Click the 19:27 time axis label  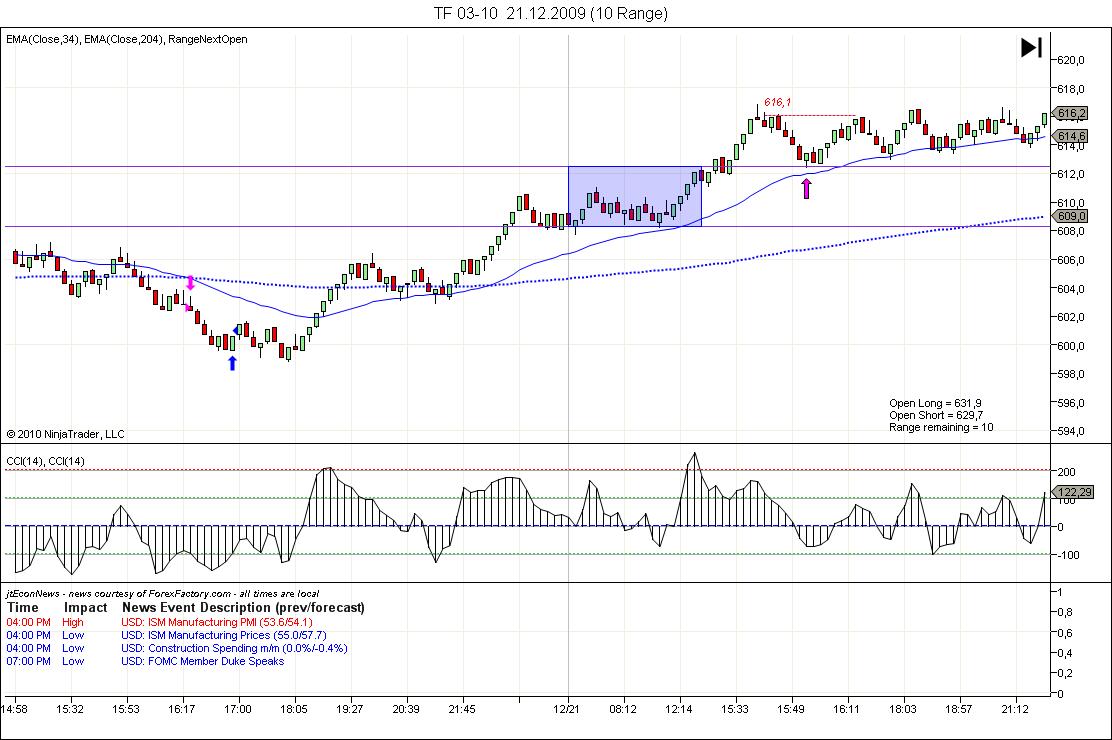tap(350, 709)
